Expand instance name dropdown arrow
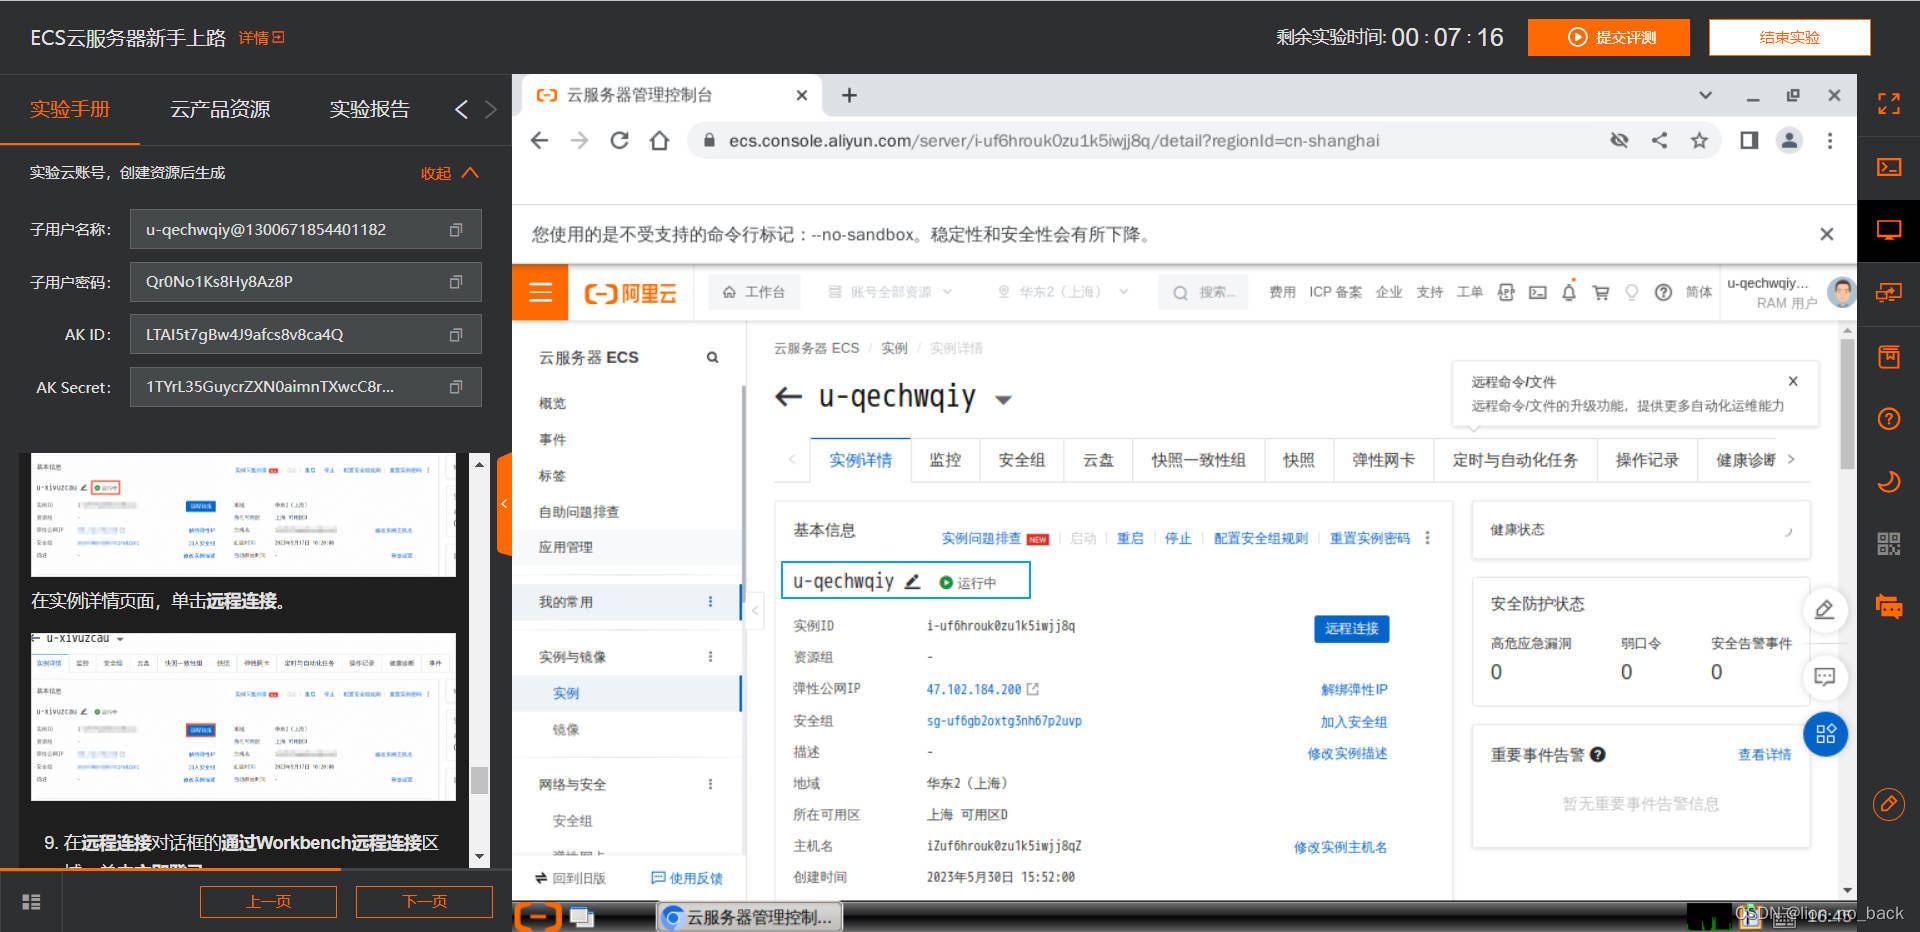1920x932 pixels. (1003, 400)
